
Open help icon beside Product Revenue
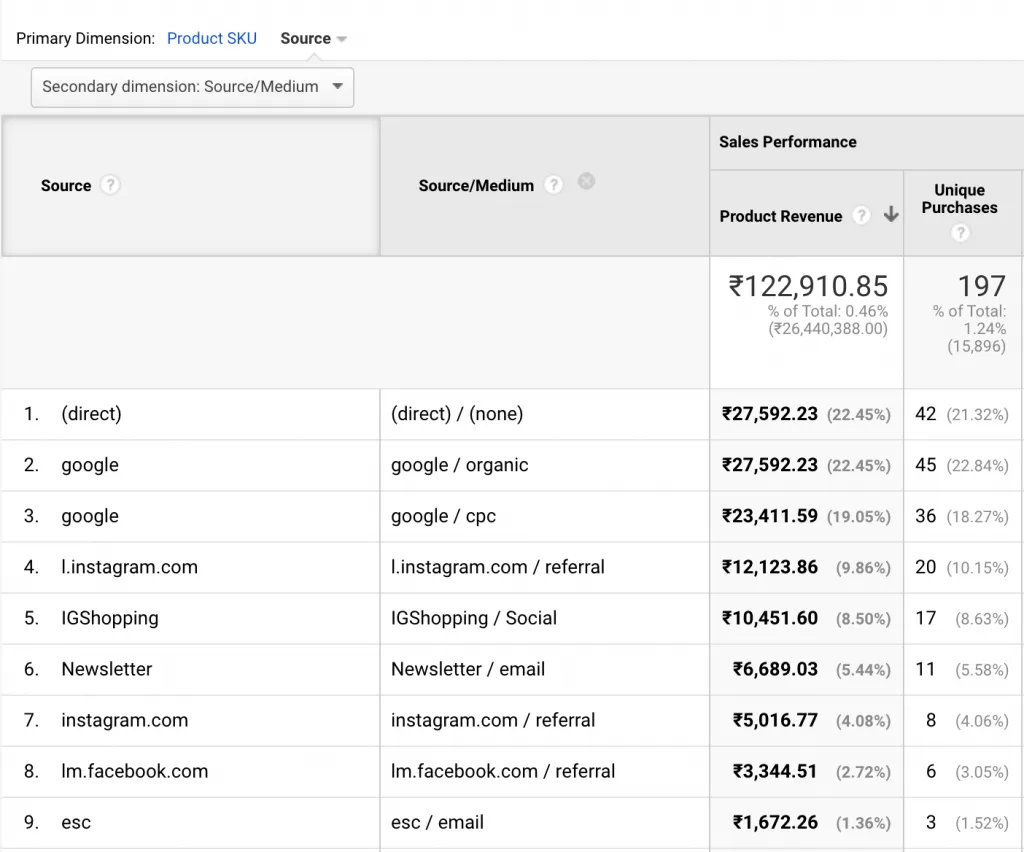(861, 215)
